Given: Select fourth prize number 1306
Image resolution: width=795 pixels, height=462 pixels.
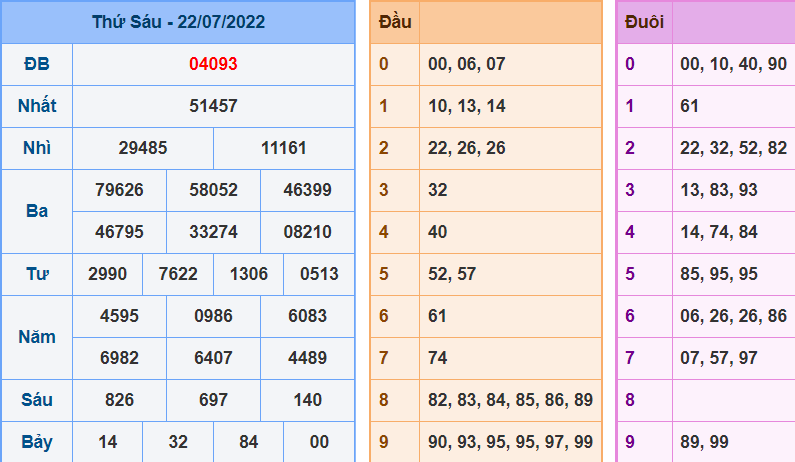Looking at the screenshot, I should pyautogui.click(x=248, y=274).
